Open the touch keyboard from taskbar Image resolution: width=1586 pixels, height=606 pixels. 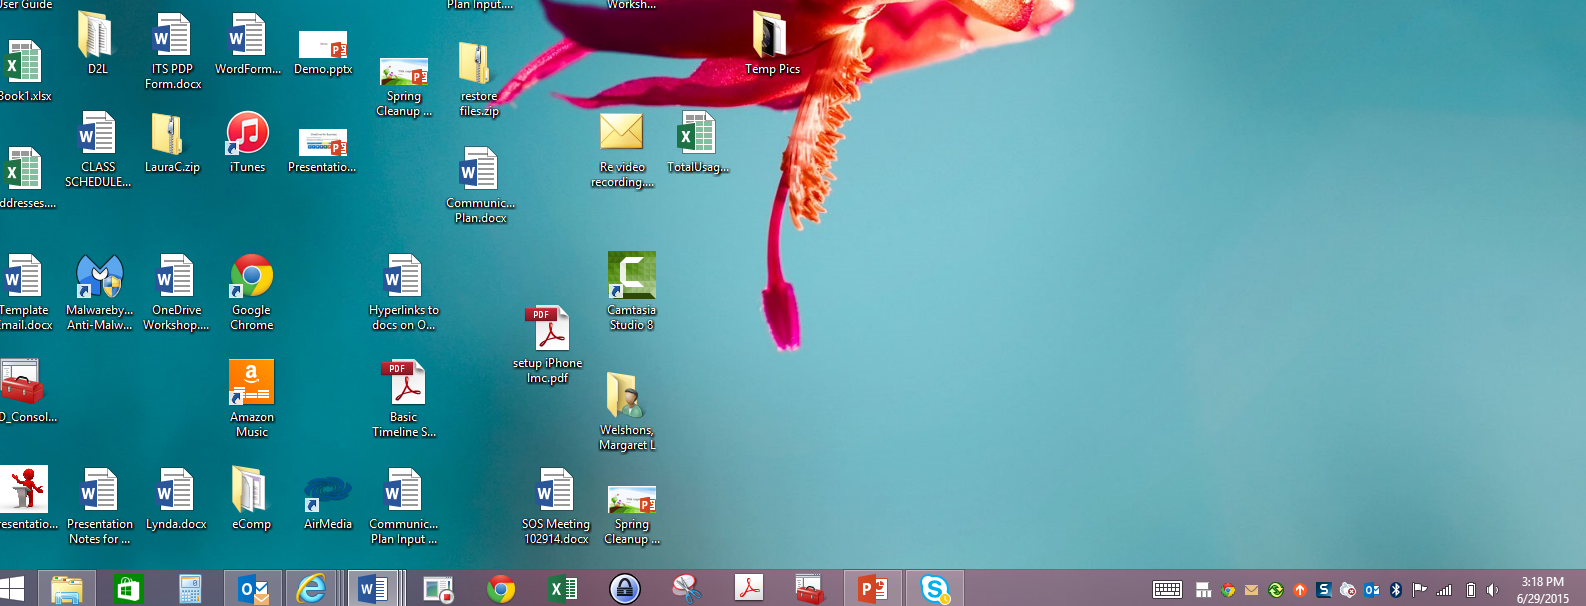(x=1167, y=590)
